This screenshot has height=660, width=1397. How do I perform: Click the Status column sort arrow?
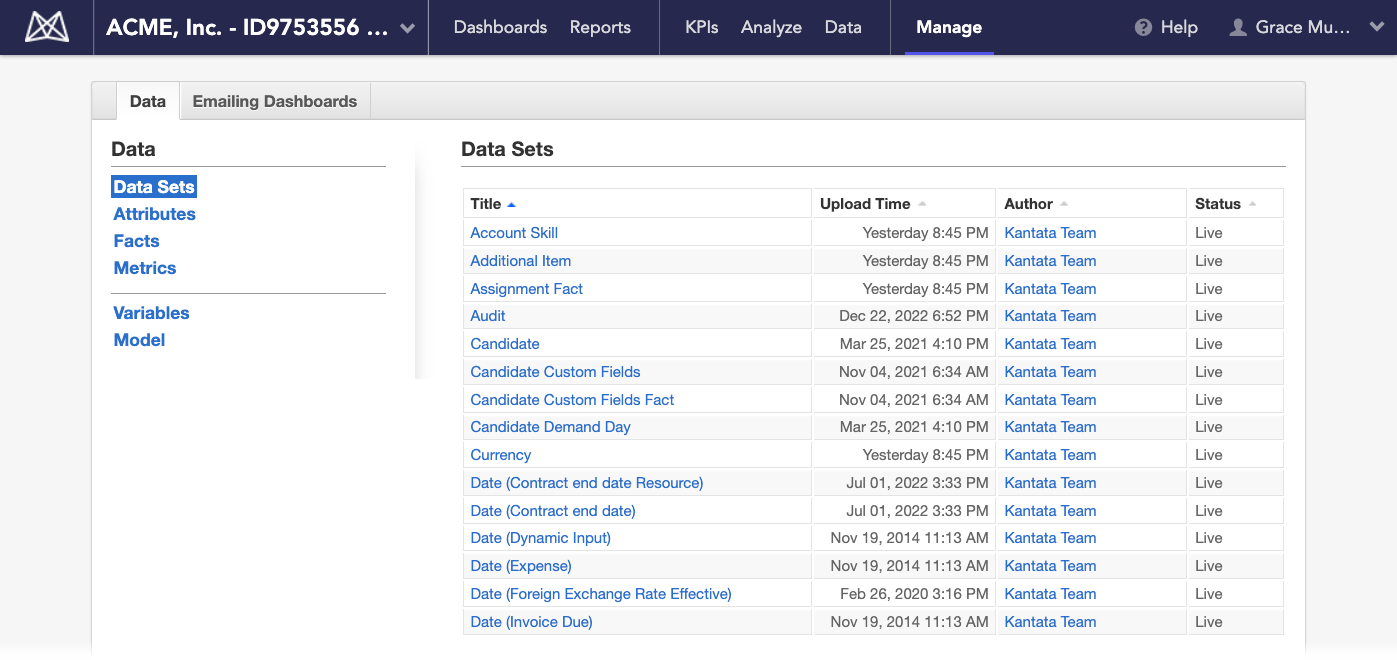(x=1252, y=204)
